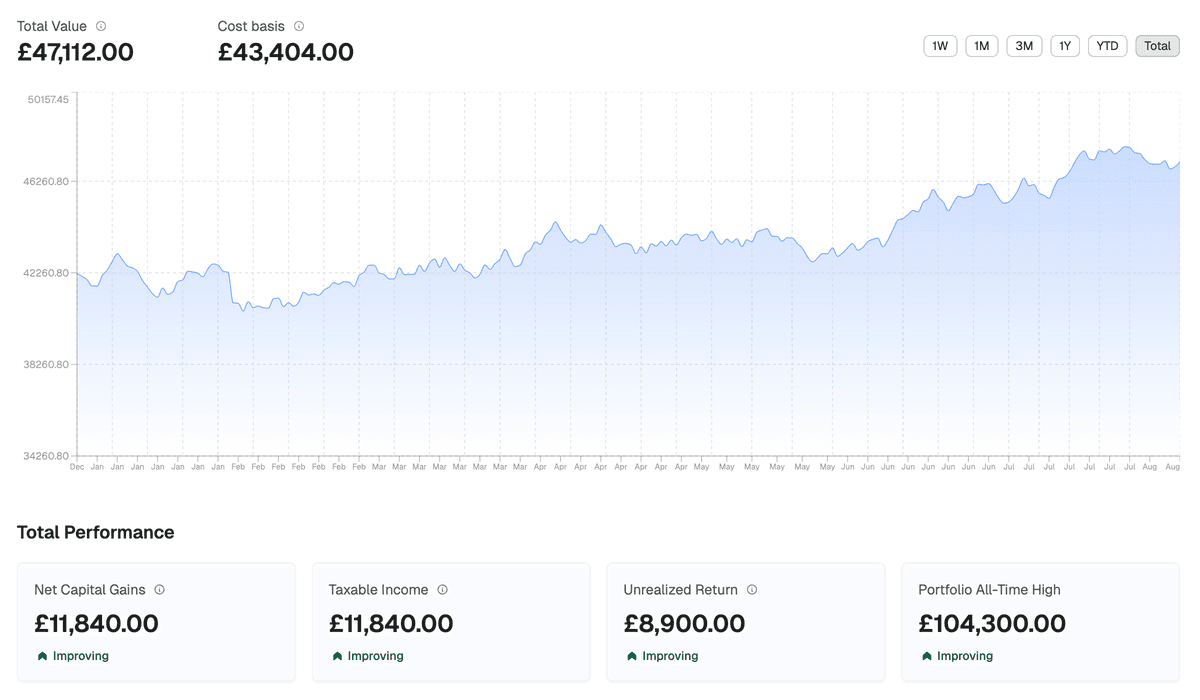This screenshot has height=700, width=1200.
Task: Click info icon next to Total Value
Action: 101,26
